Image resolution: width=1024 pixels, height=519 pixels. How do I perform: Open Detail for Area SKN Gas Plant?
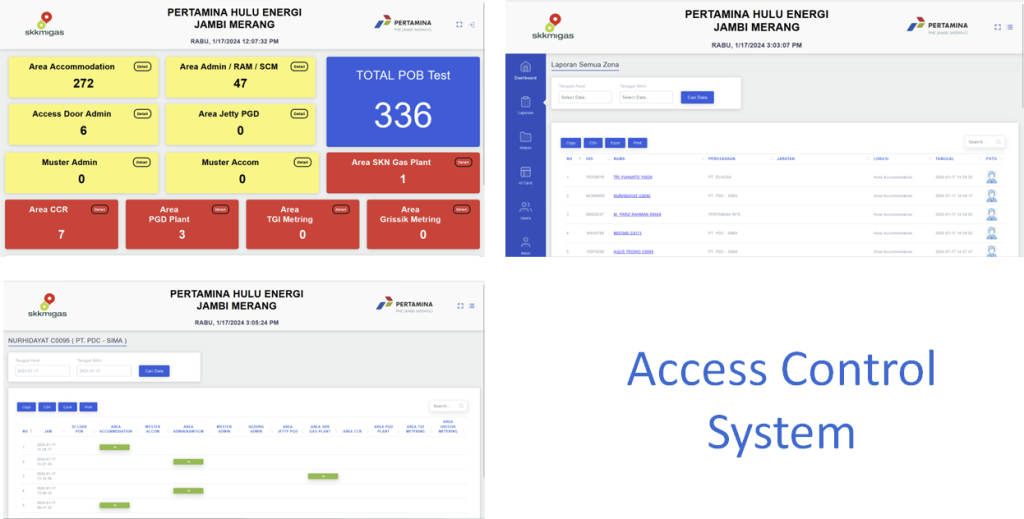pos(463,162)
